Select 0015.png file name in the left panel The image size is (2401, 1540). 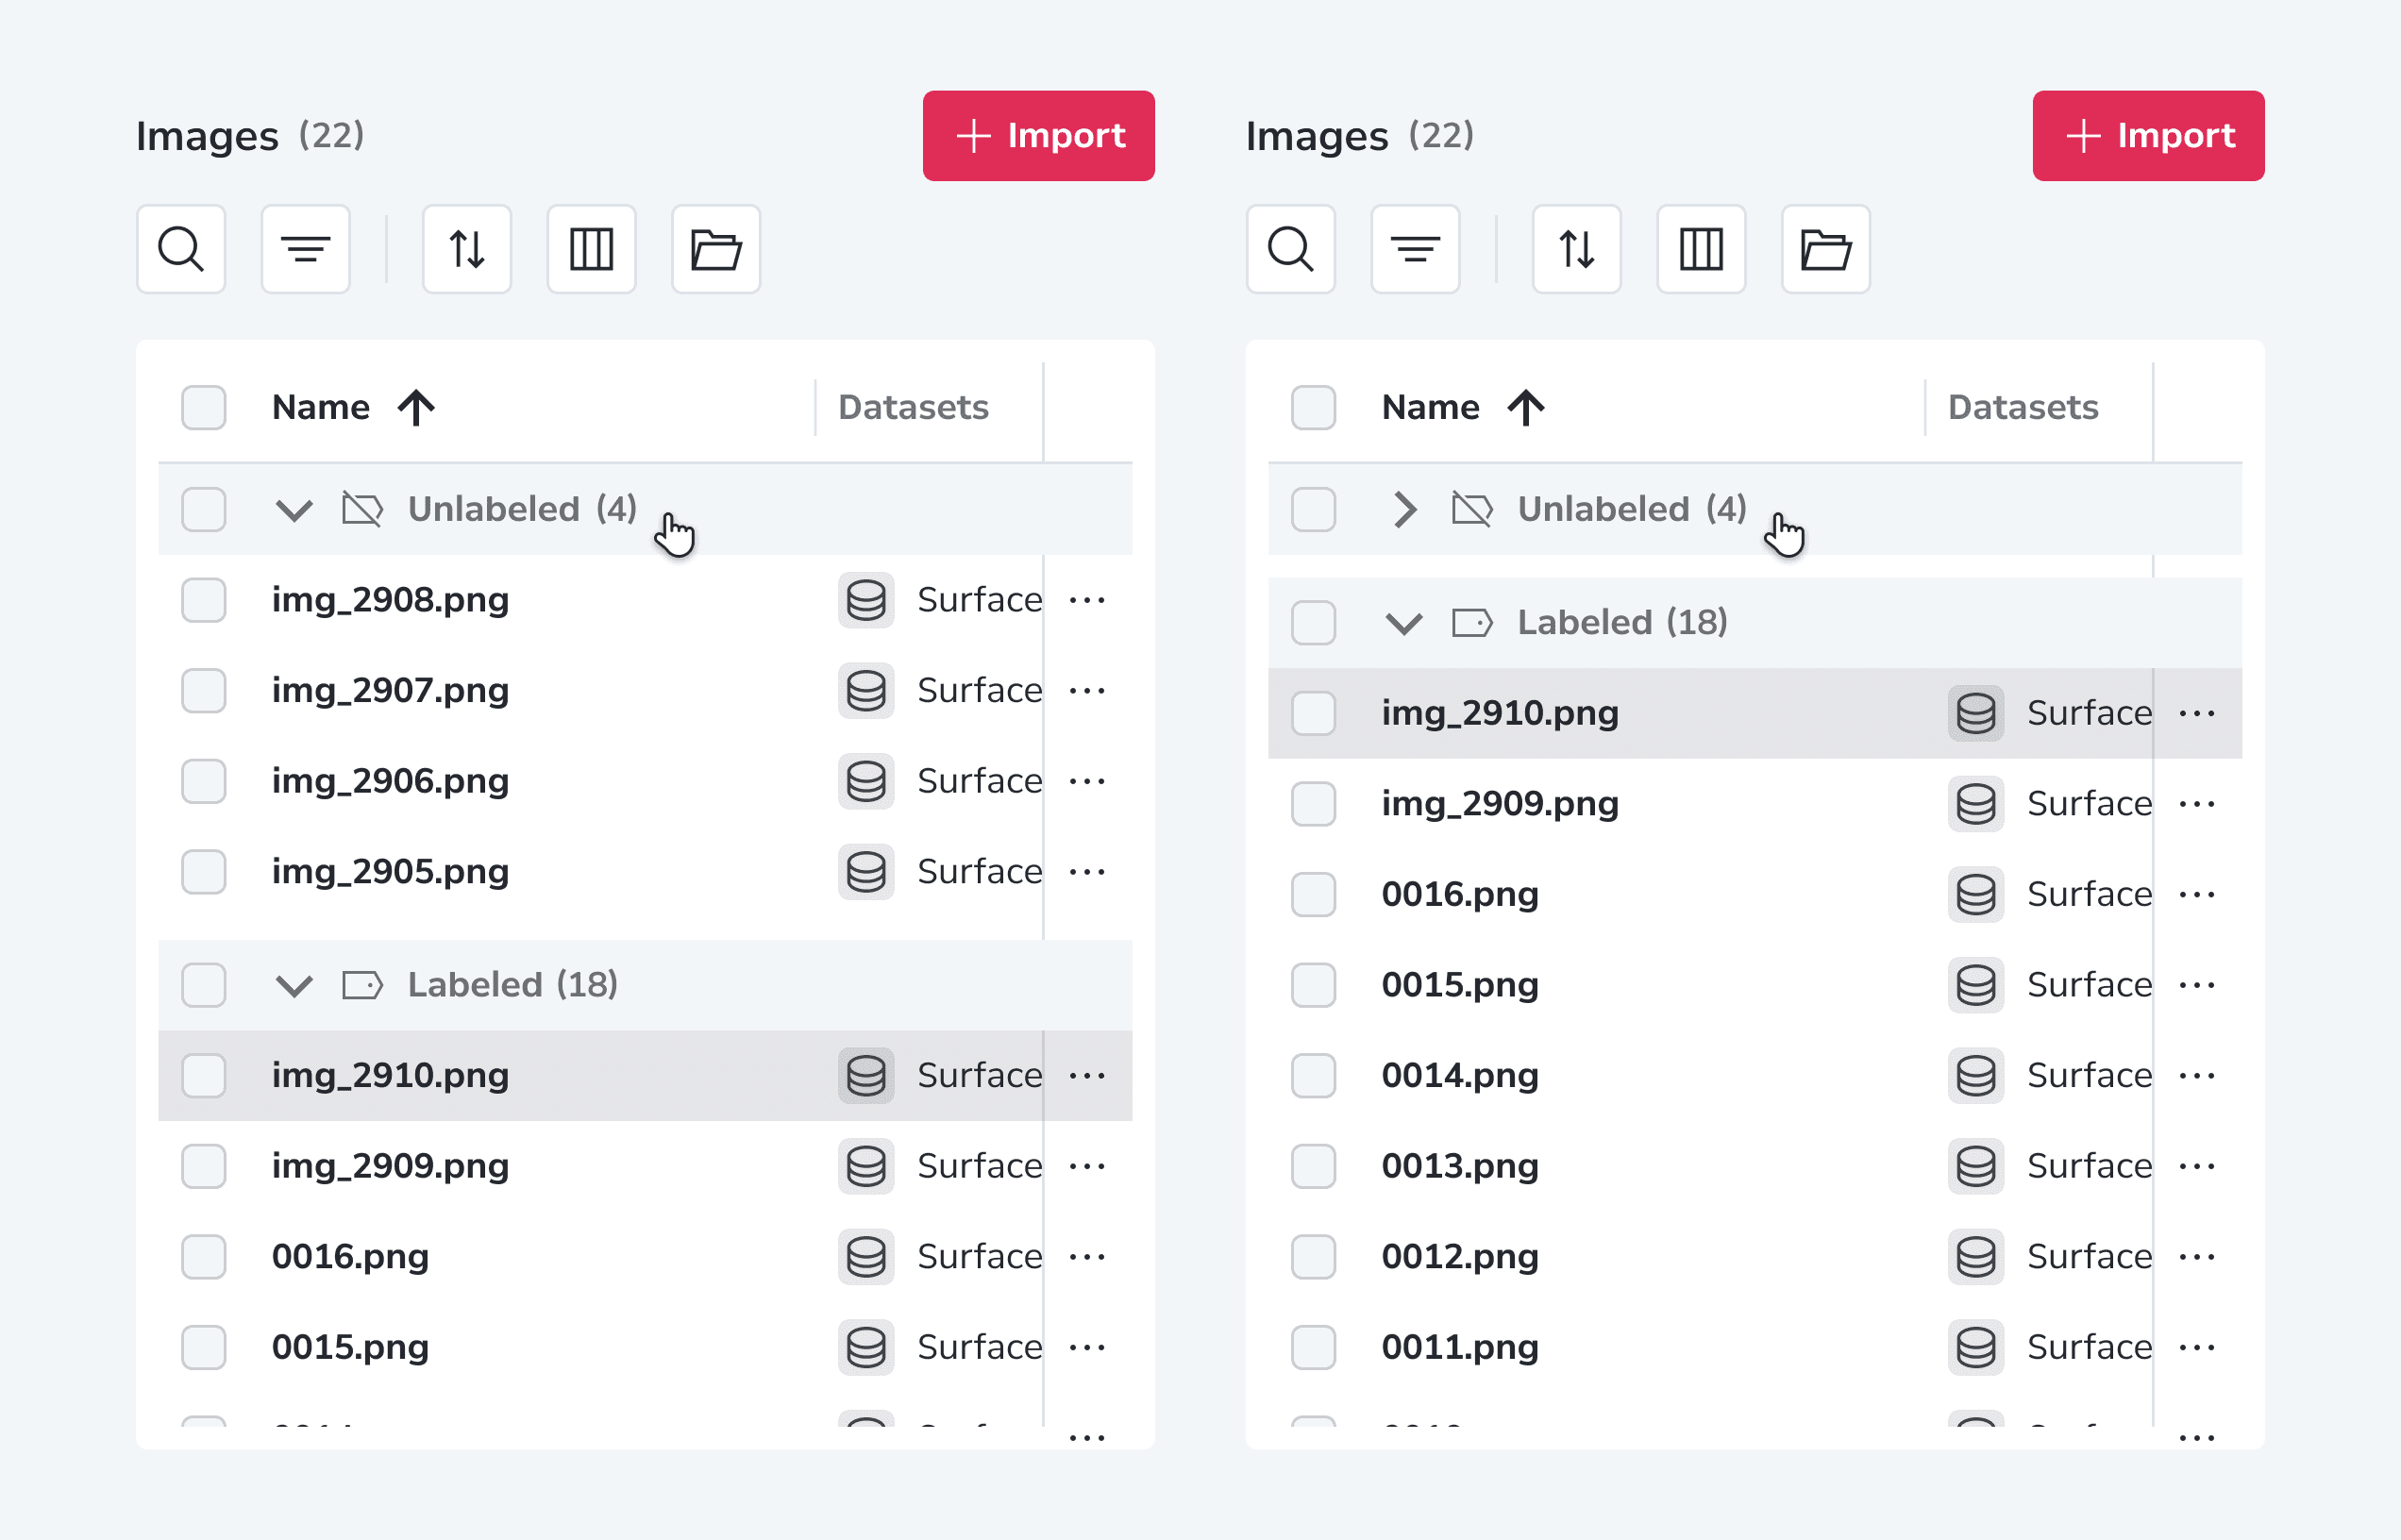(350, 1347)
